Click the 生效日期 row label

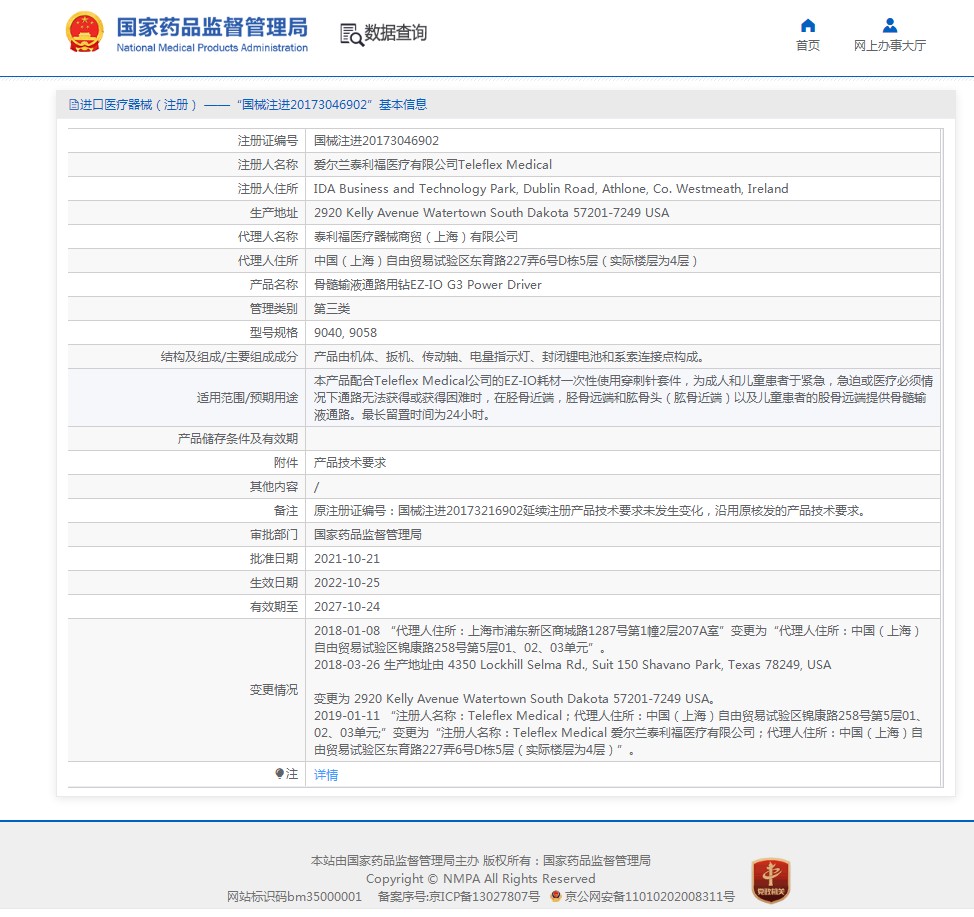[x=274, y=583]
